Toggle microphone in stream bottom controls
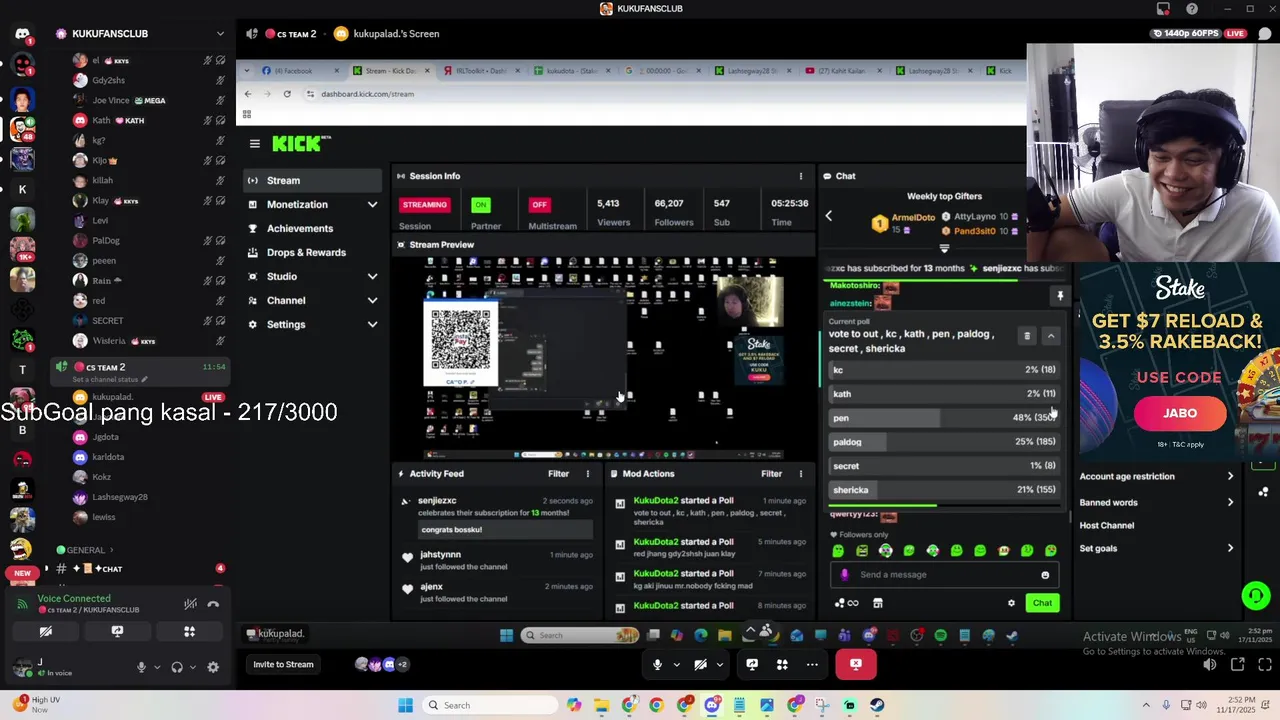Viewport: 1280px width, 720px height. tap(657, 665)
